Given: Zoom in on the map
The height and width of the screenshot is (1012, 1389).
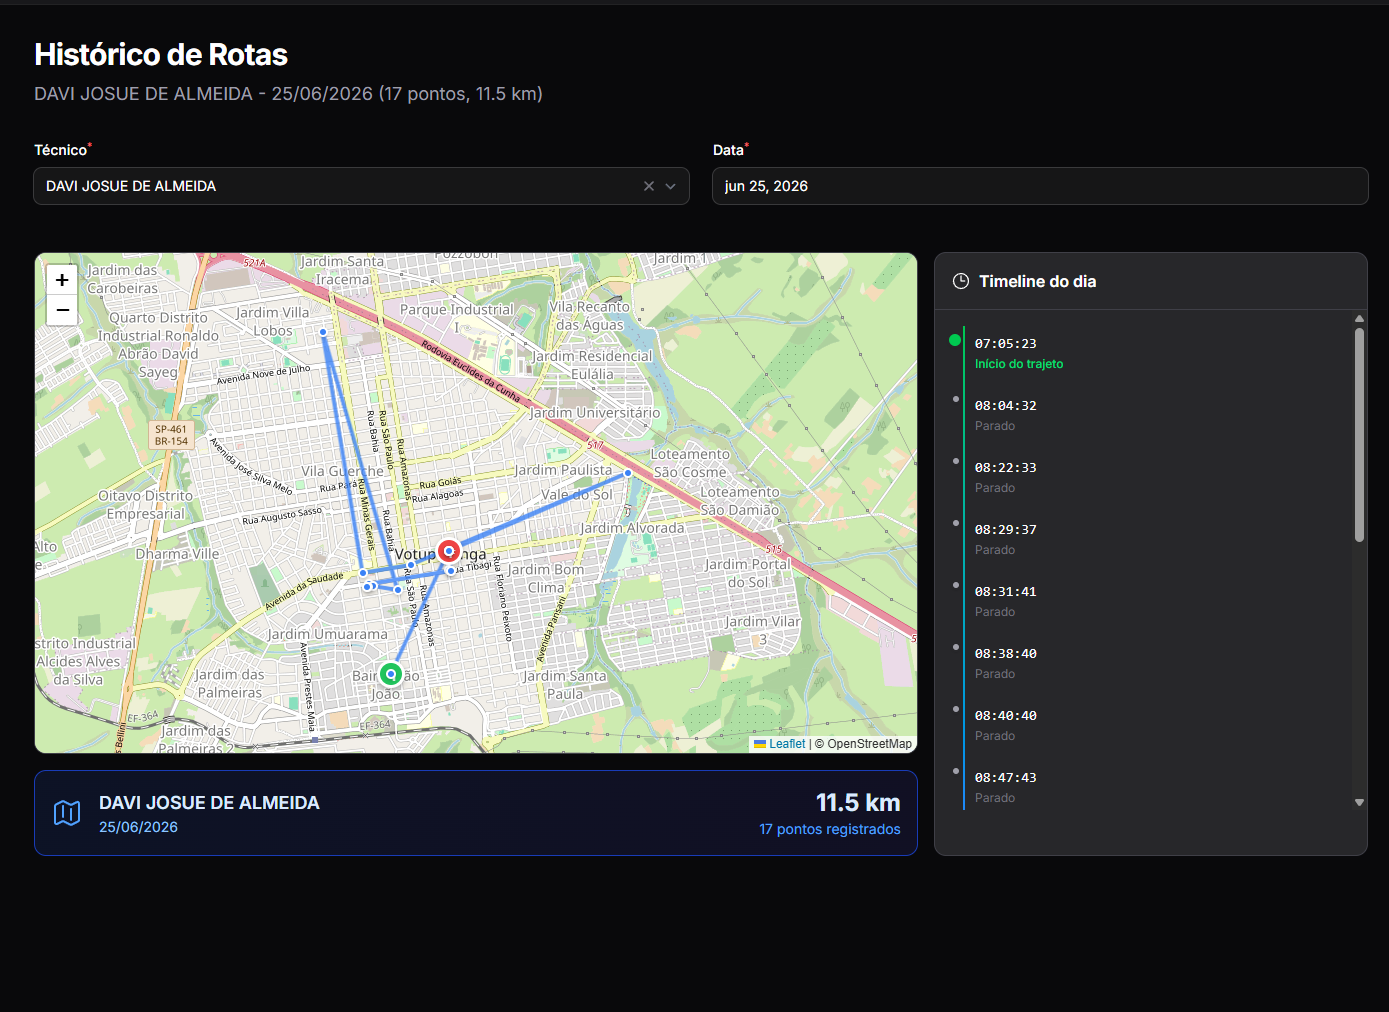Looking at the screenshot, I should click(62, 280).
